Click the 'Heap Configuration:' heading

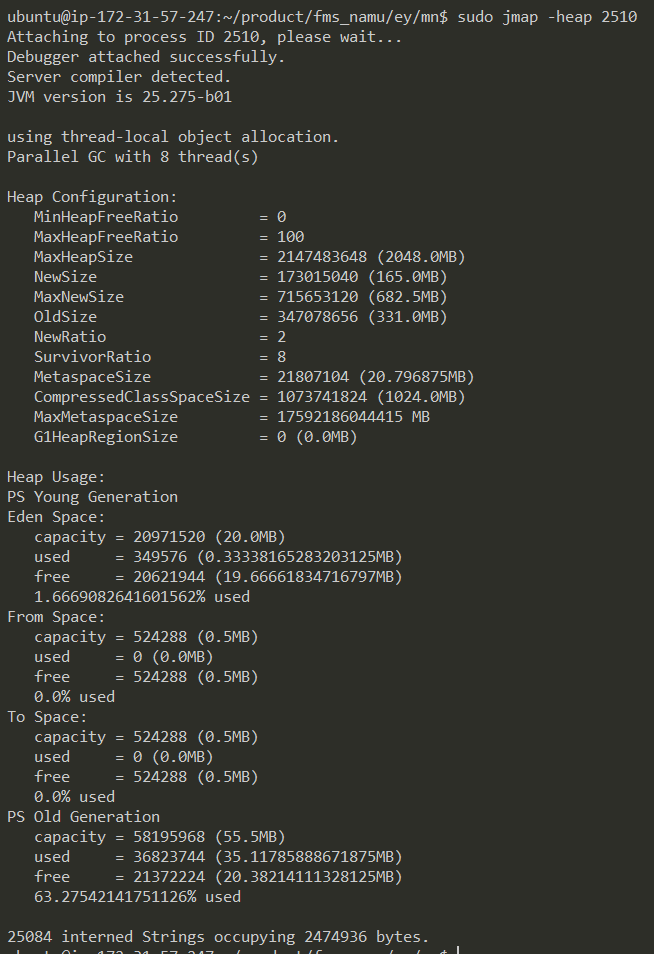[x=92, y=197]
